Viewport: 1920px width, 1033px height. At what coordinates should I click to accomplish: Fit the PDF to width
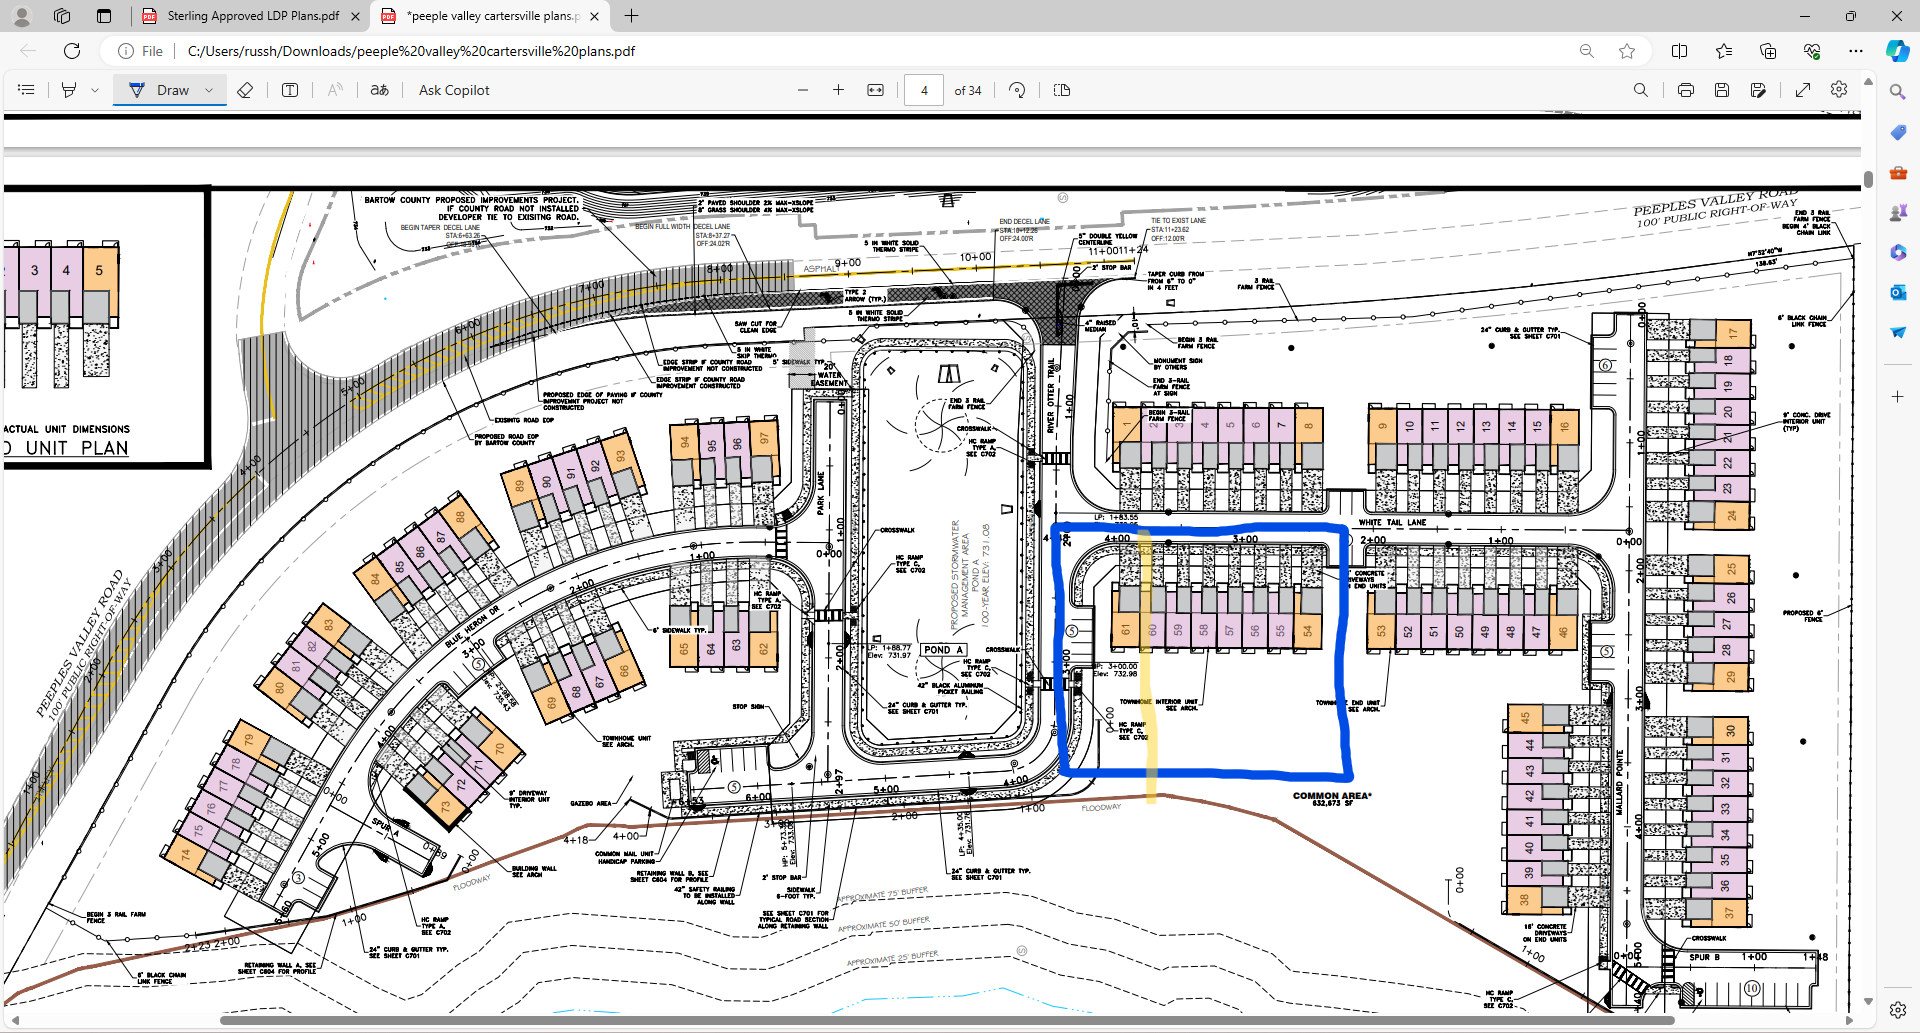876,90
